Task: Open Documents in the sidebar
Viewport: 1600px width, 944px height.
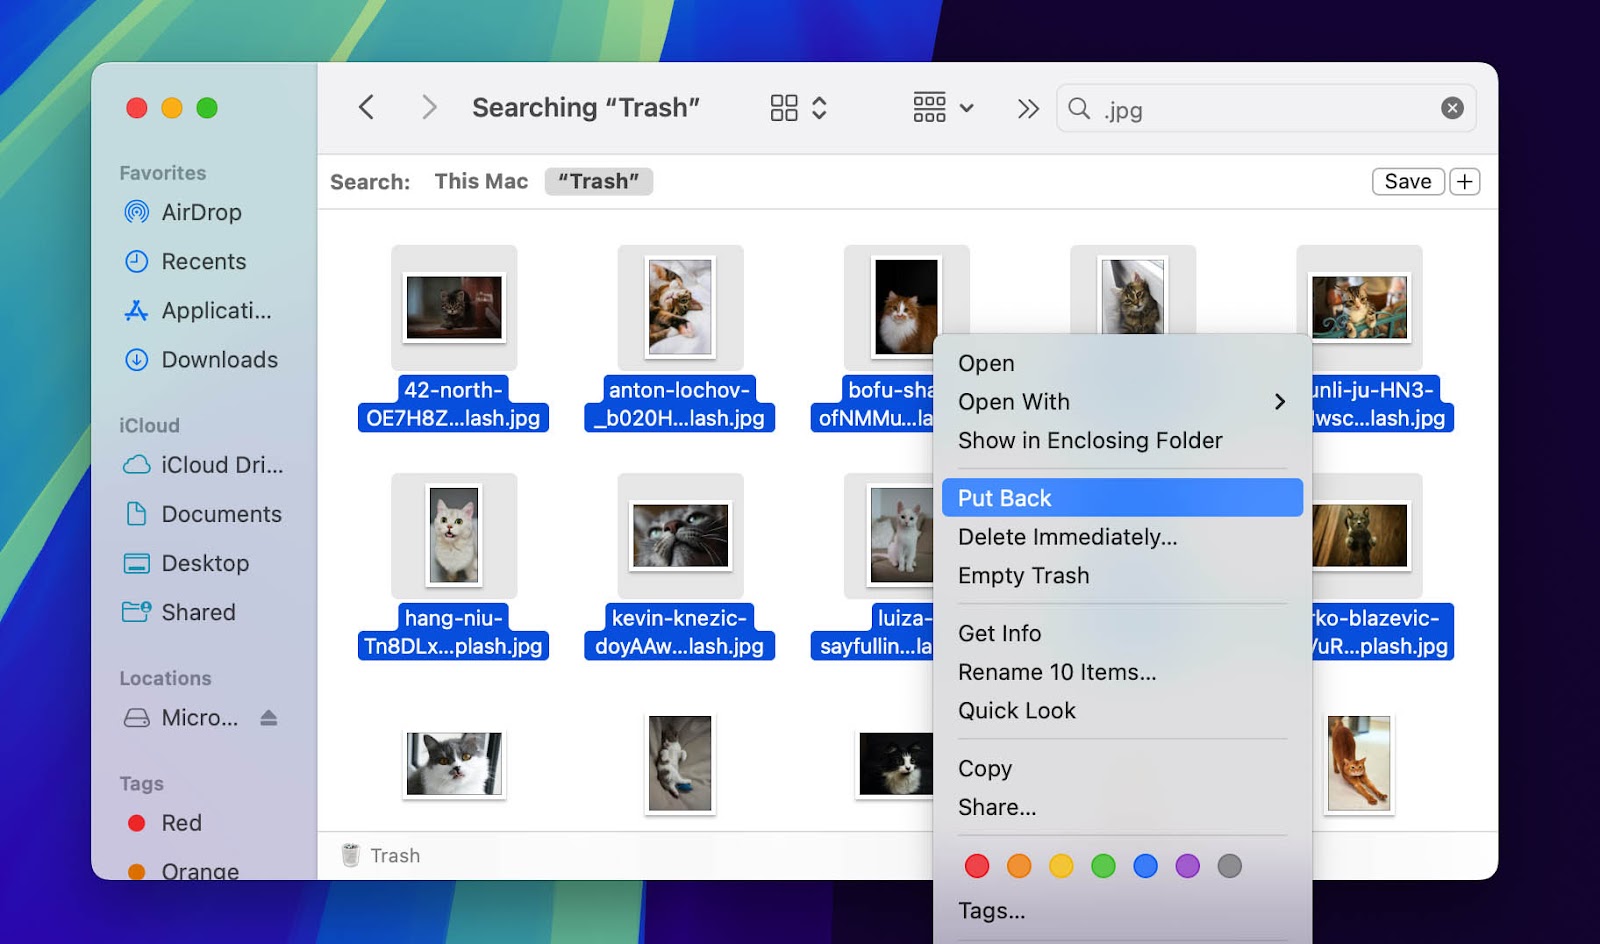Action: tap(221, 514)
